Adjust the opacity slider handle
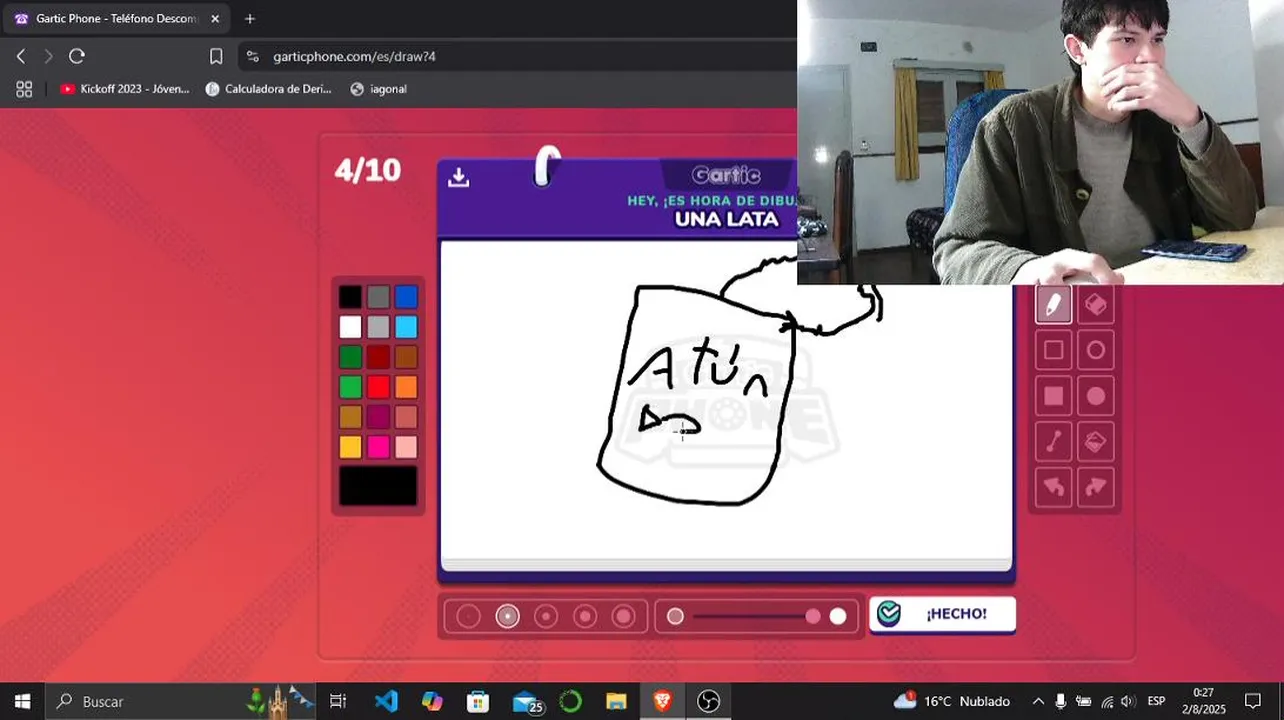Screen dimensions: 1284x720 (x=813, y=616)
